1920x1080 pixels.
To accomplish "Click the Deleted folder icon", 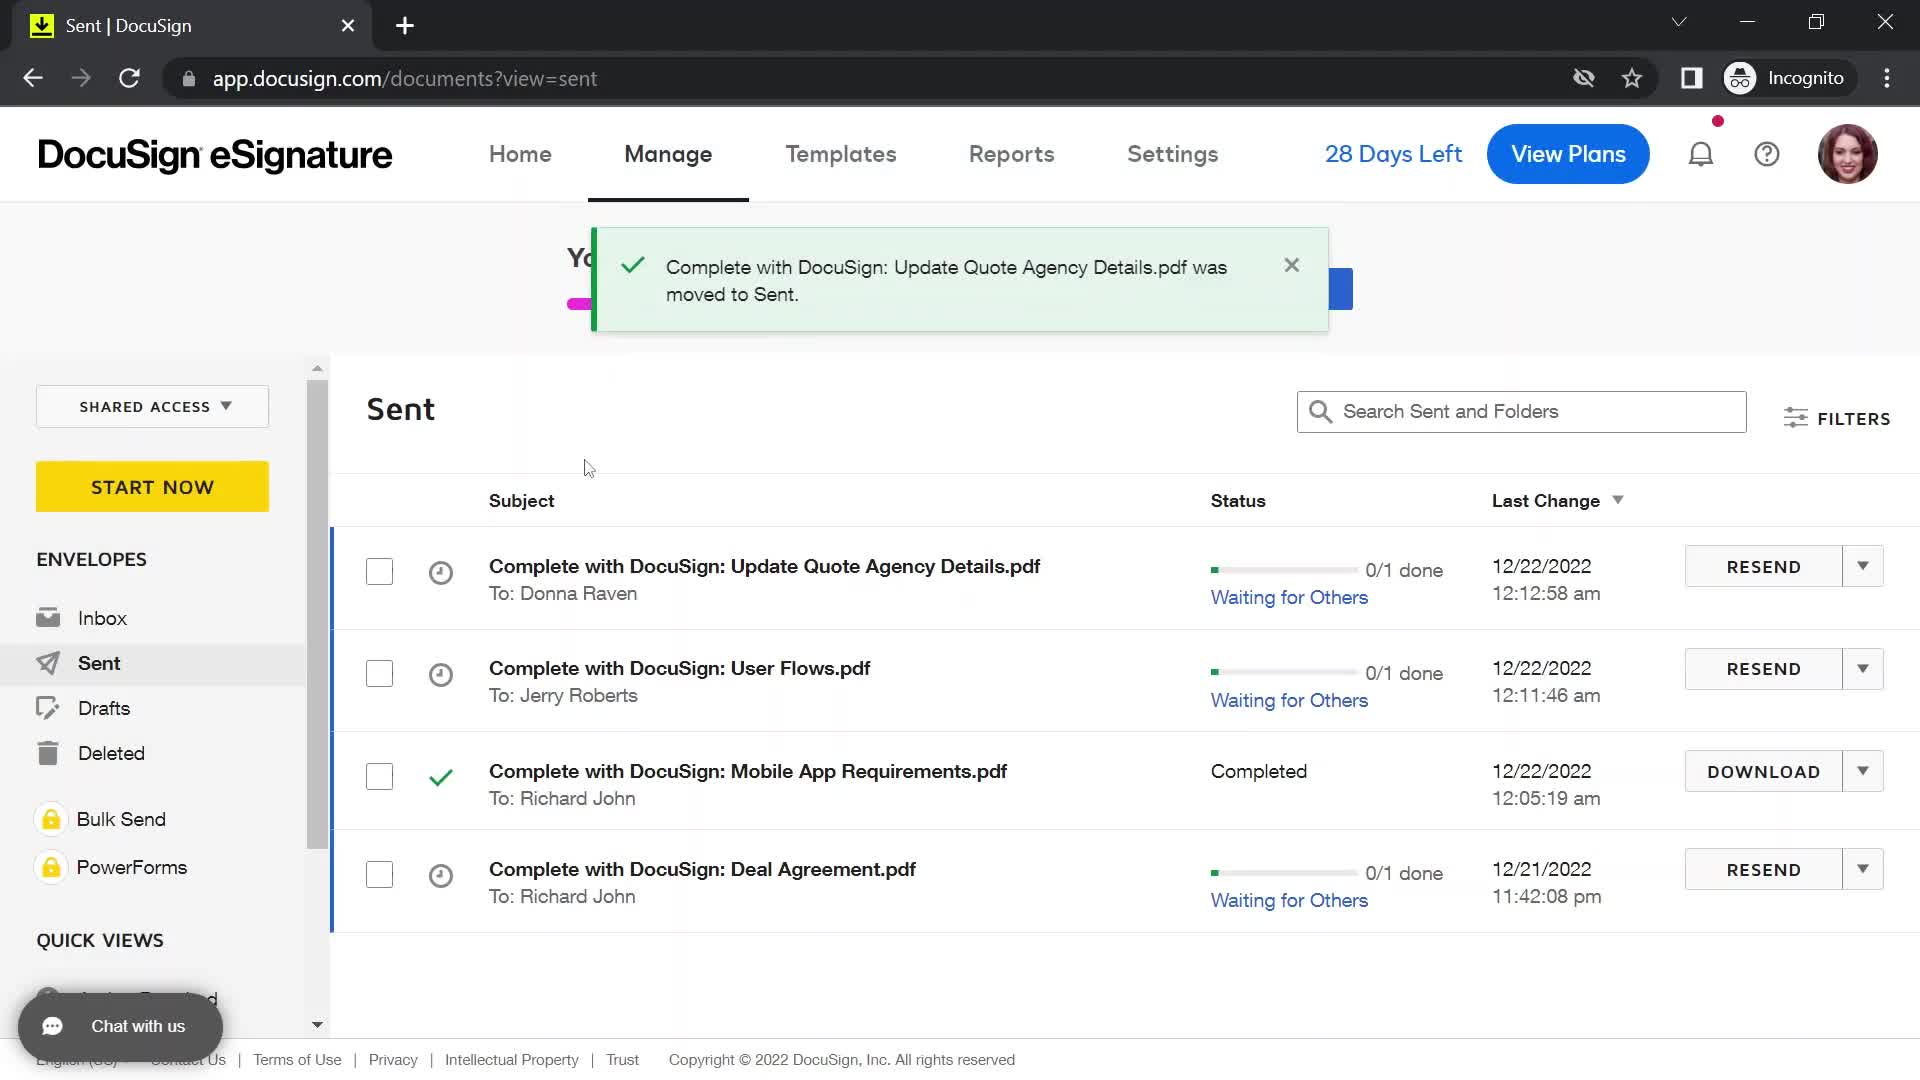I will coord(47,752).
